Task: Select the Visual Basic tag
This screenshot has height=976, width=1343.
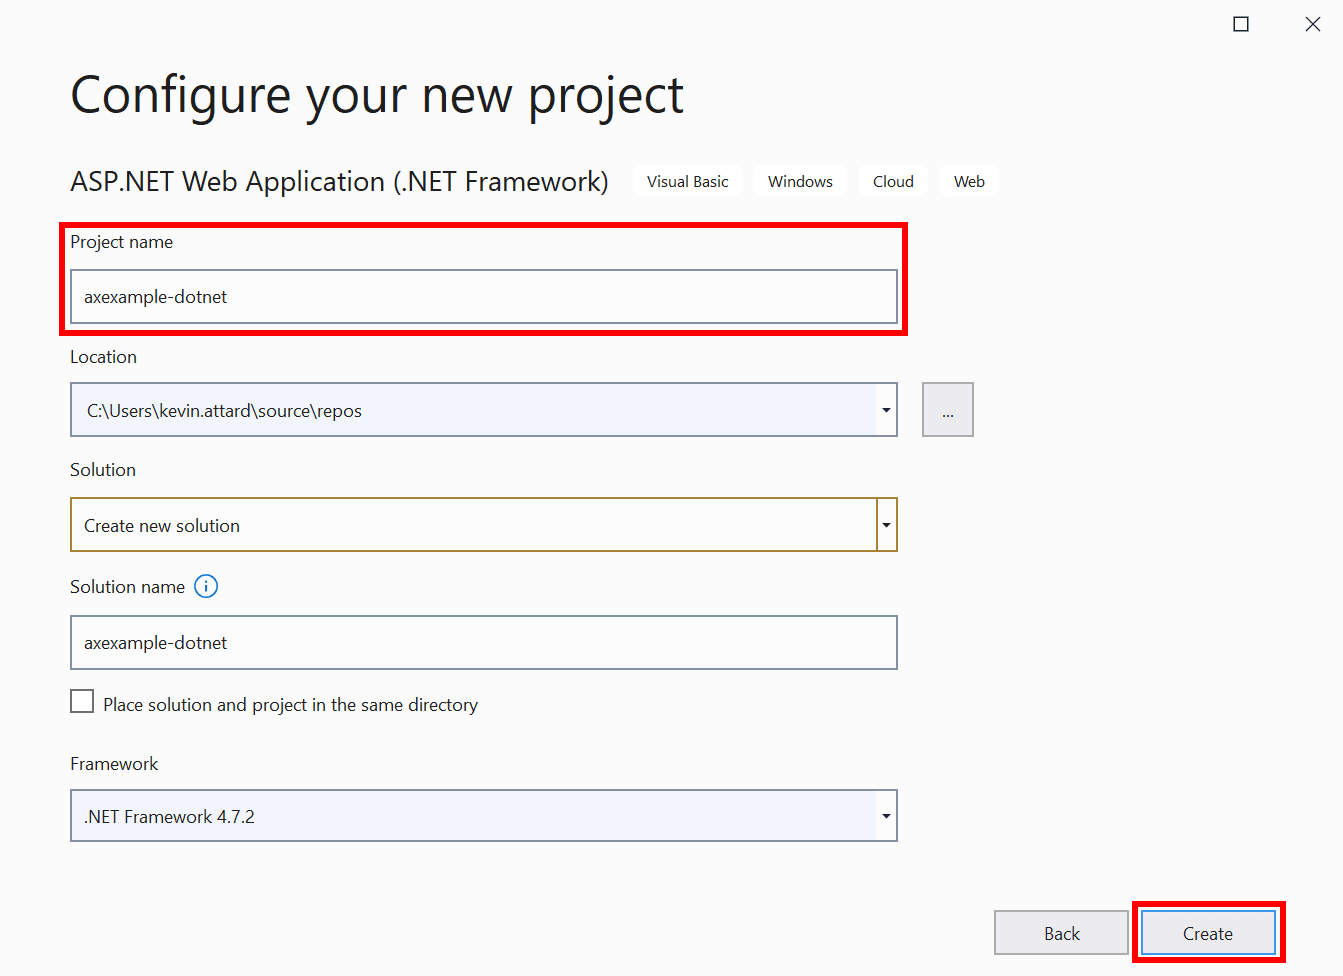Action: [688, 181]
